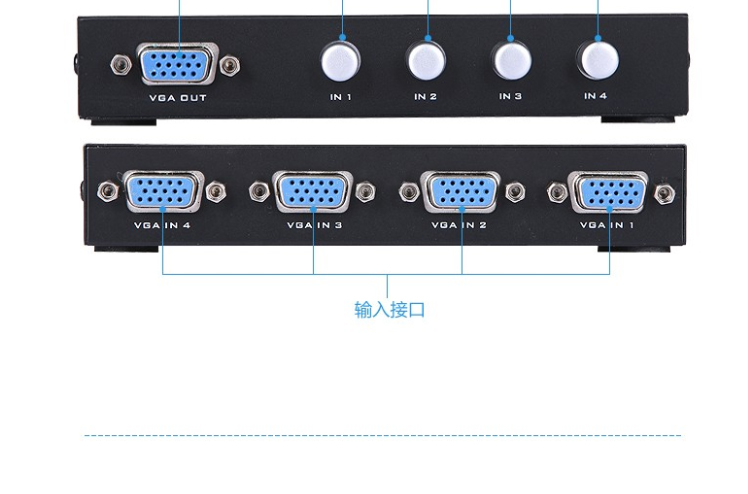The height and width of the screenshot is (494, 748).
Task: Select the VGA IN 1 connector
Action: coord(608,192)
